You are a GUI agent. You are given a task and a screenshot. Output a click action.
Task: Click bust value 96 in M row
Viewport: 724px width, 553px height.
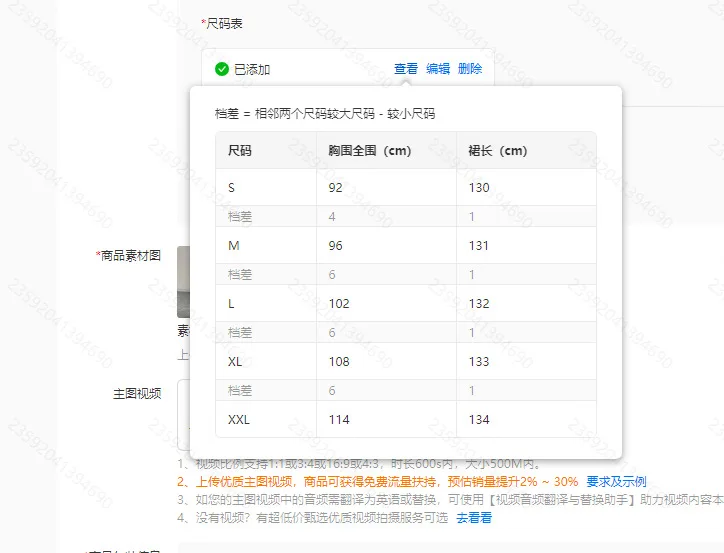point(335,246)
